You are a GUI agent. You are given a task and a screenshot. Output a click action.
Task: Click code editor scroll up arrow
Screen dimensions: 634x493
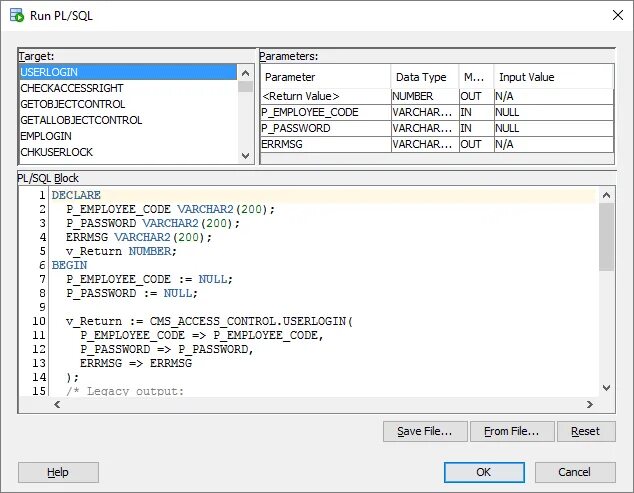coord(606,195)
